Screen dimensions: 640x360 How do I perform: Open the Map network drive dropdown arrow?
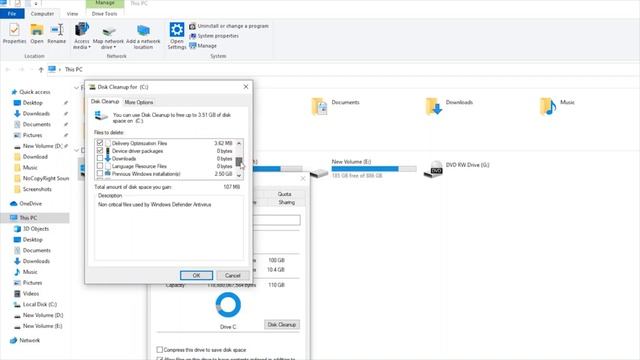[115, 47]
